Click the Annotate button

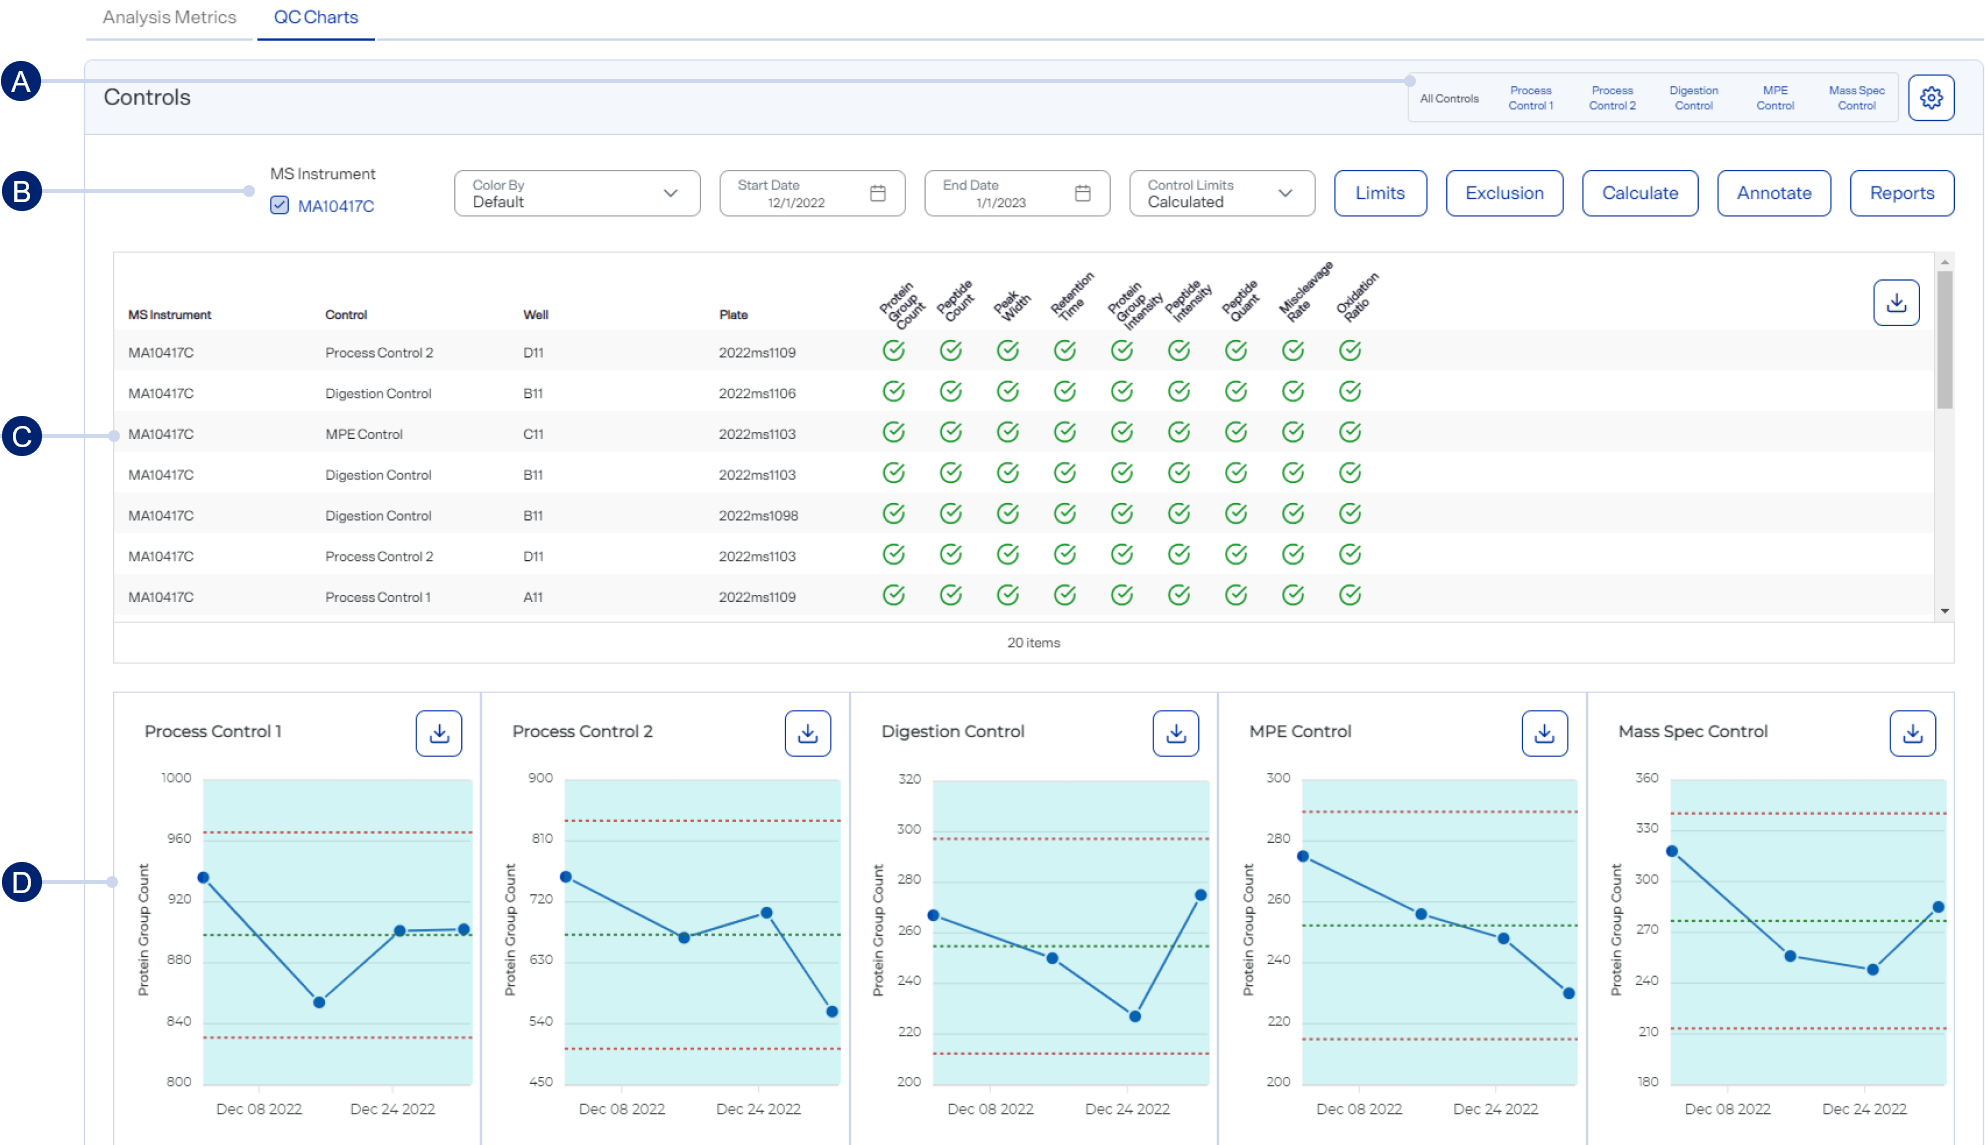1773,193
